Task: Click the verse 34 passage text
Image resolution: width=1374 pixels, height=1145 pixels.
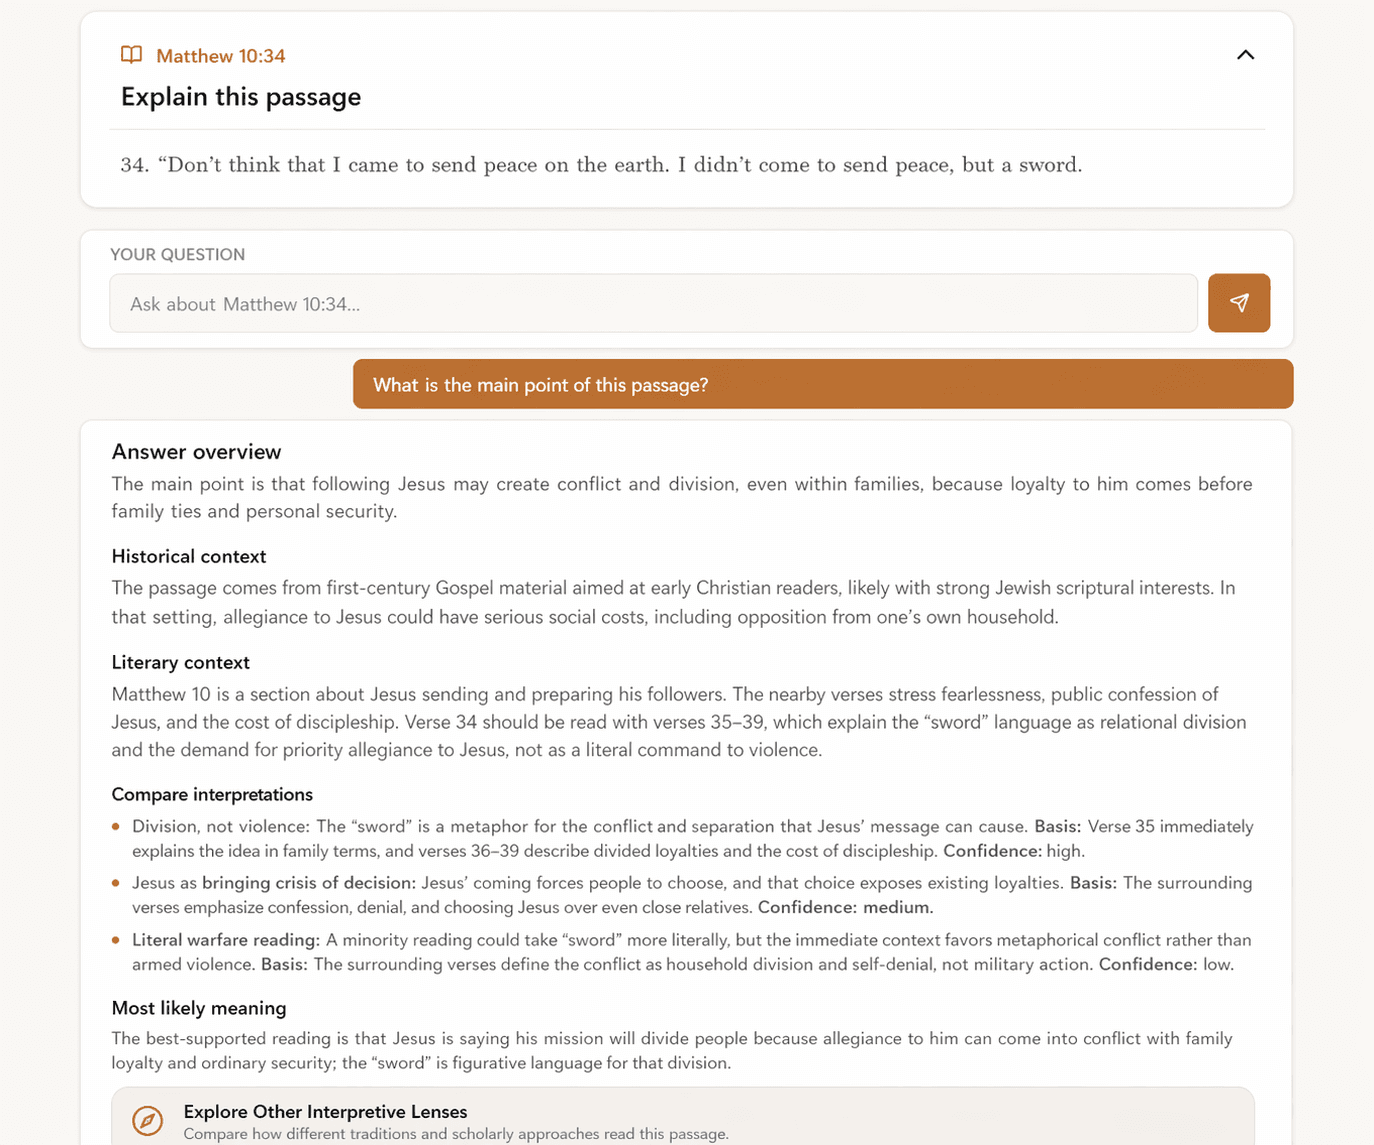Action: (601, 165)
